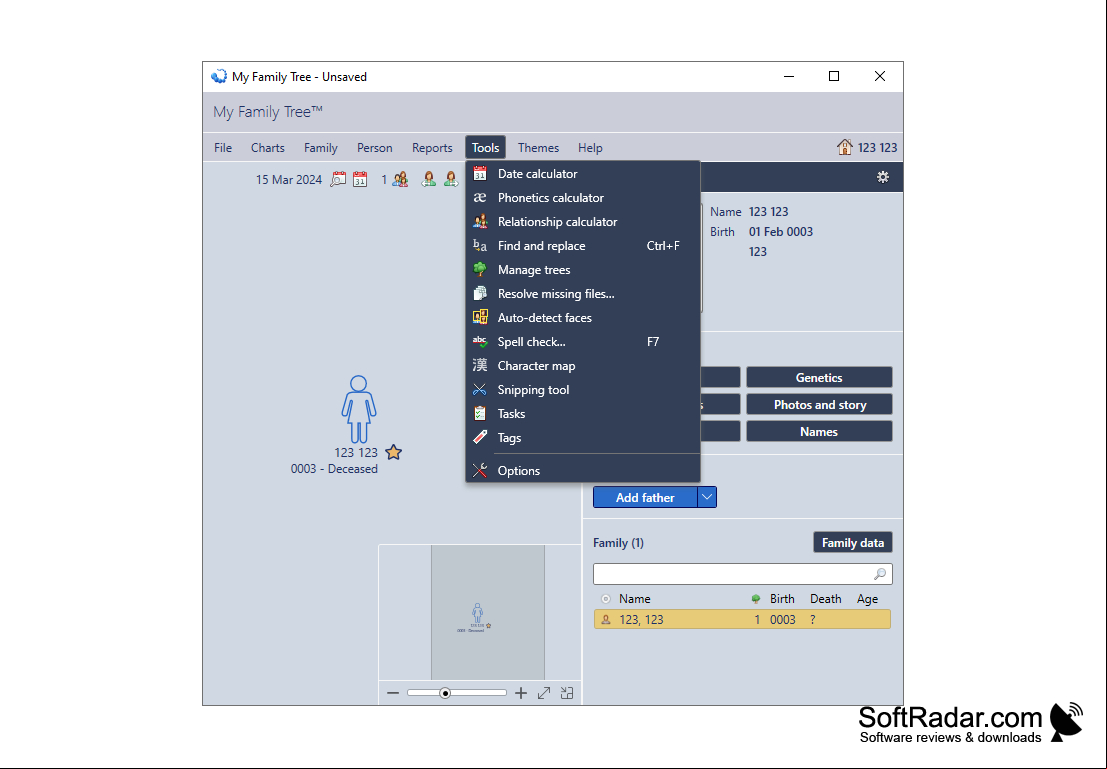The width and height of the screenshot is (1107, 769).
Task: Open the Reports menu
Action: pyautogui.click(x=432, y=148)
